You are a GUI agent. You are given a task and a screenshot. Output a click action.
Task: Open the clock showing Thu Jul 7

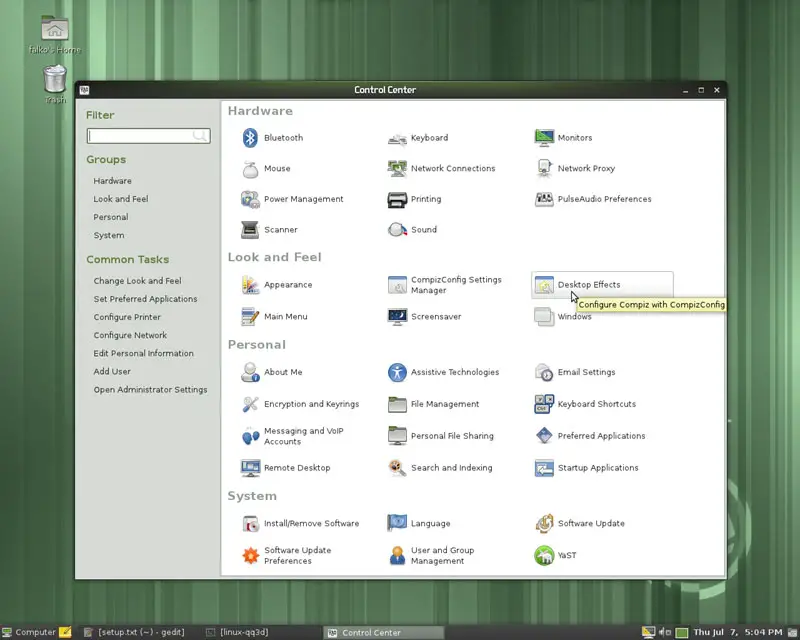click(x=737, y=632)
